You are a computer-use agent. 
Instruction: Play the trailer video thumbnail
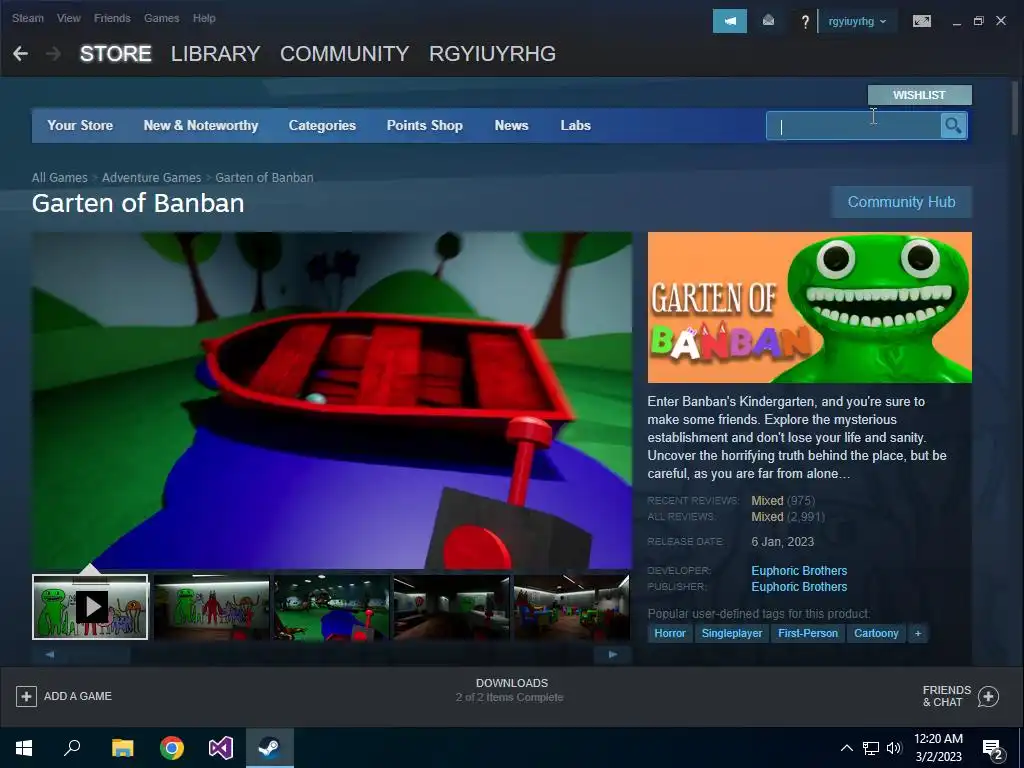pos(90,607)
